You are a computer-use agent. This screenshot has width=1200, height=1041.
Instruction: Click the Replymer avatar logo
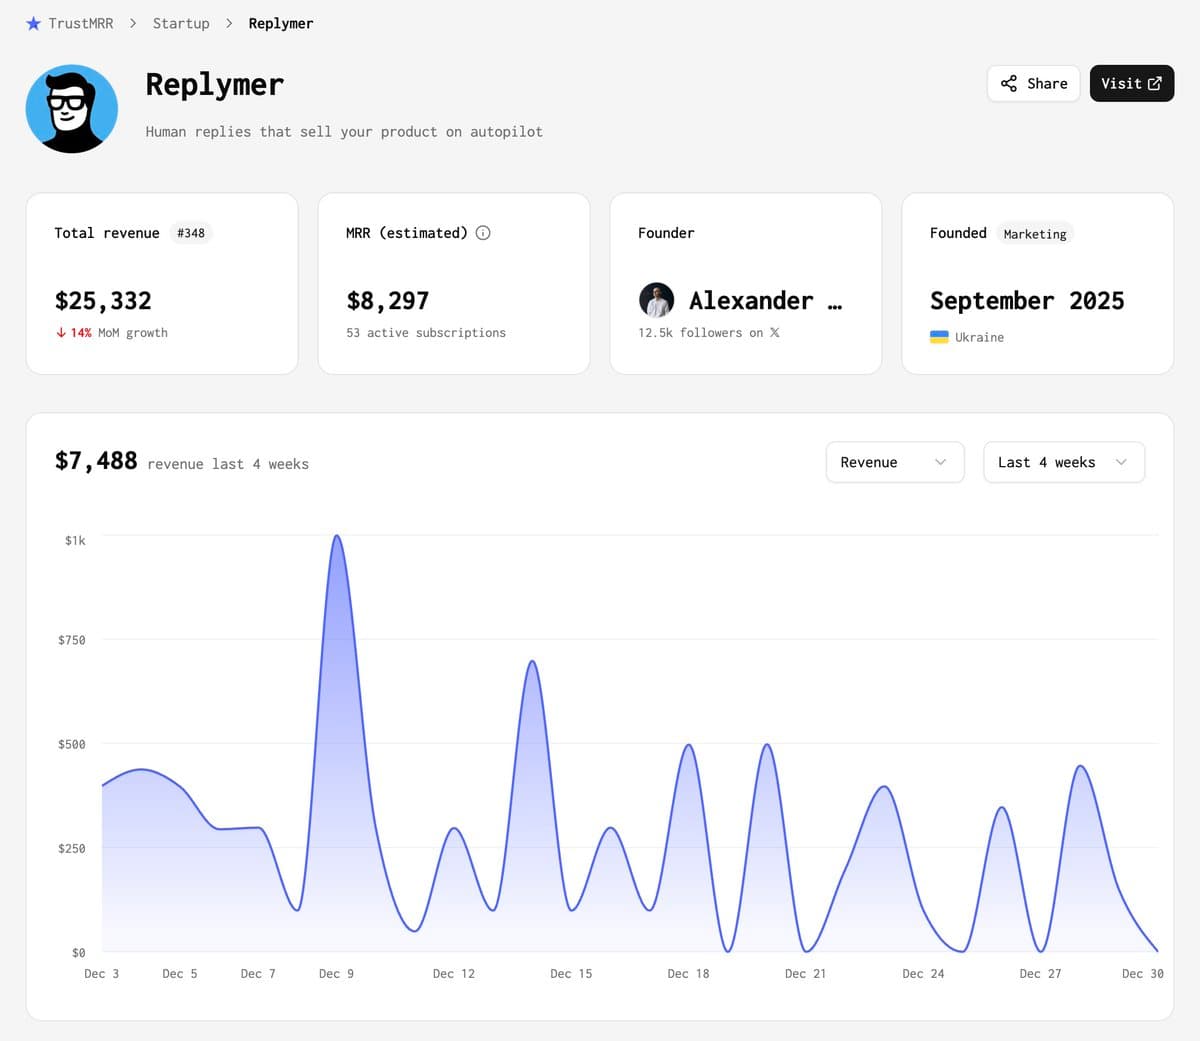72,109
